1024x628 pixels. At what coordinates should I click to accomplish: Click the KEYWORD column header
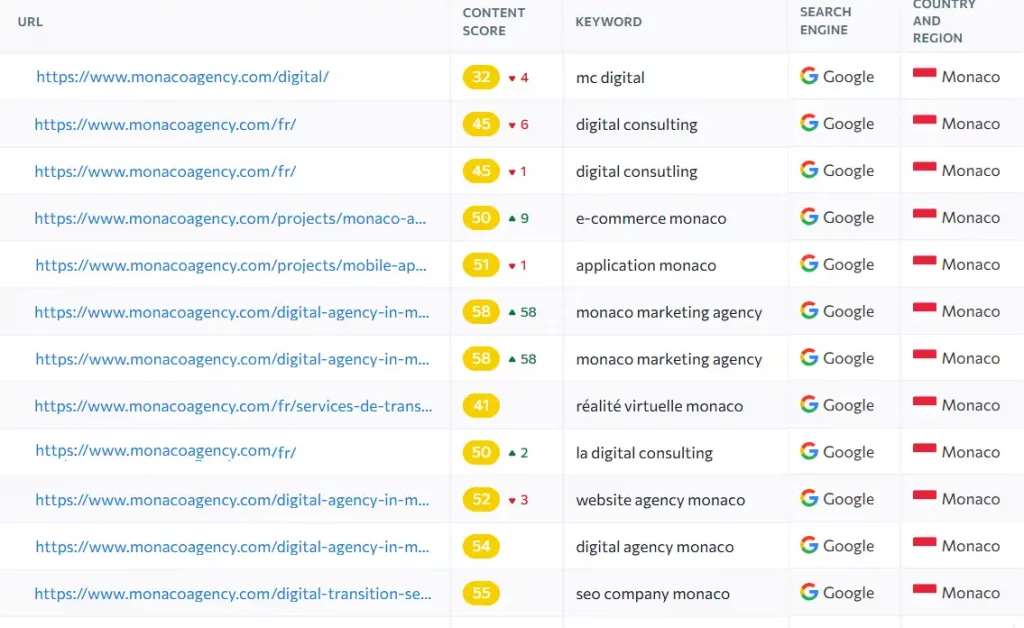pos(609,22)
